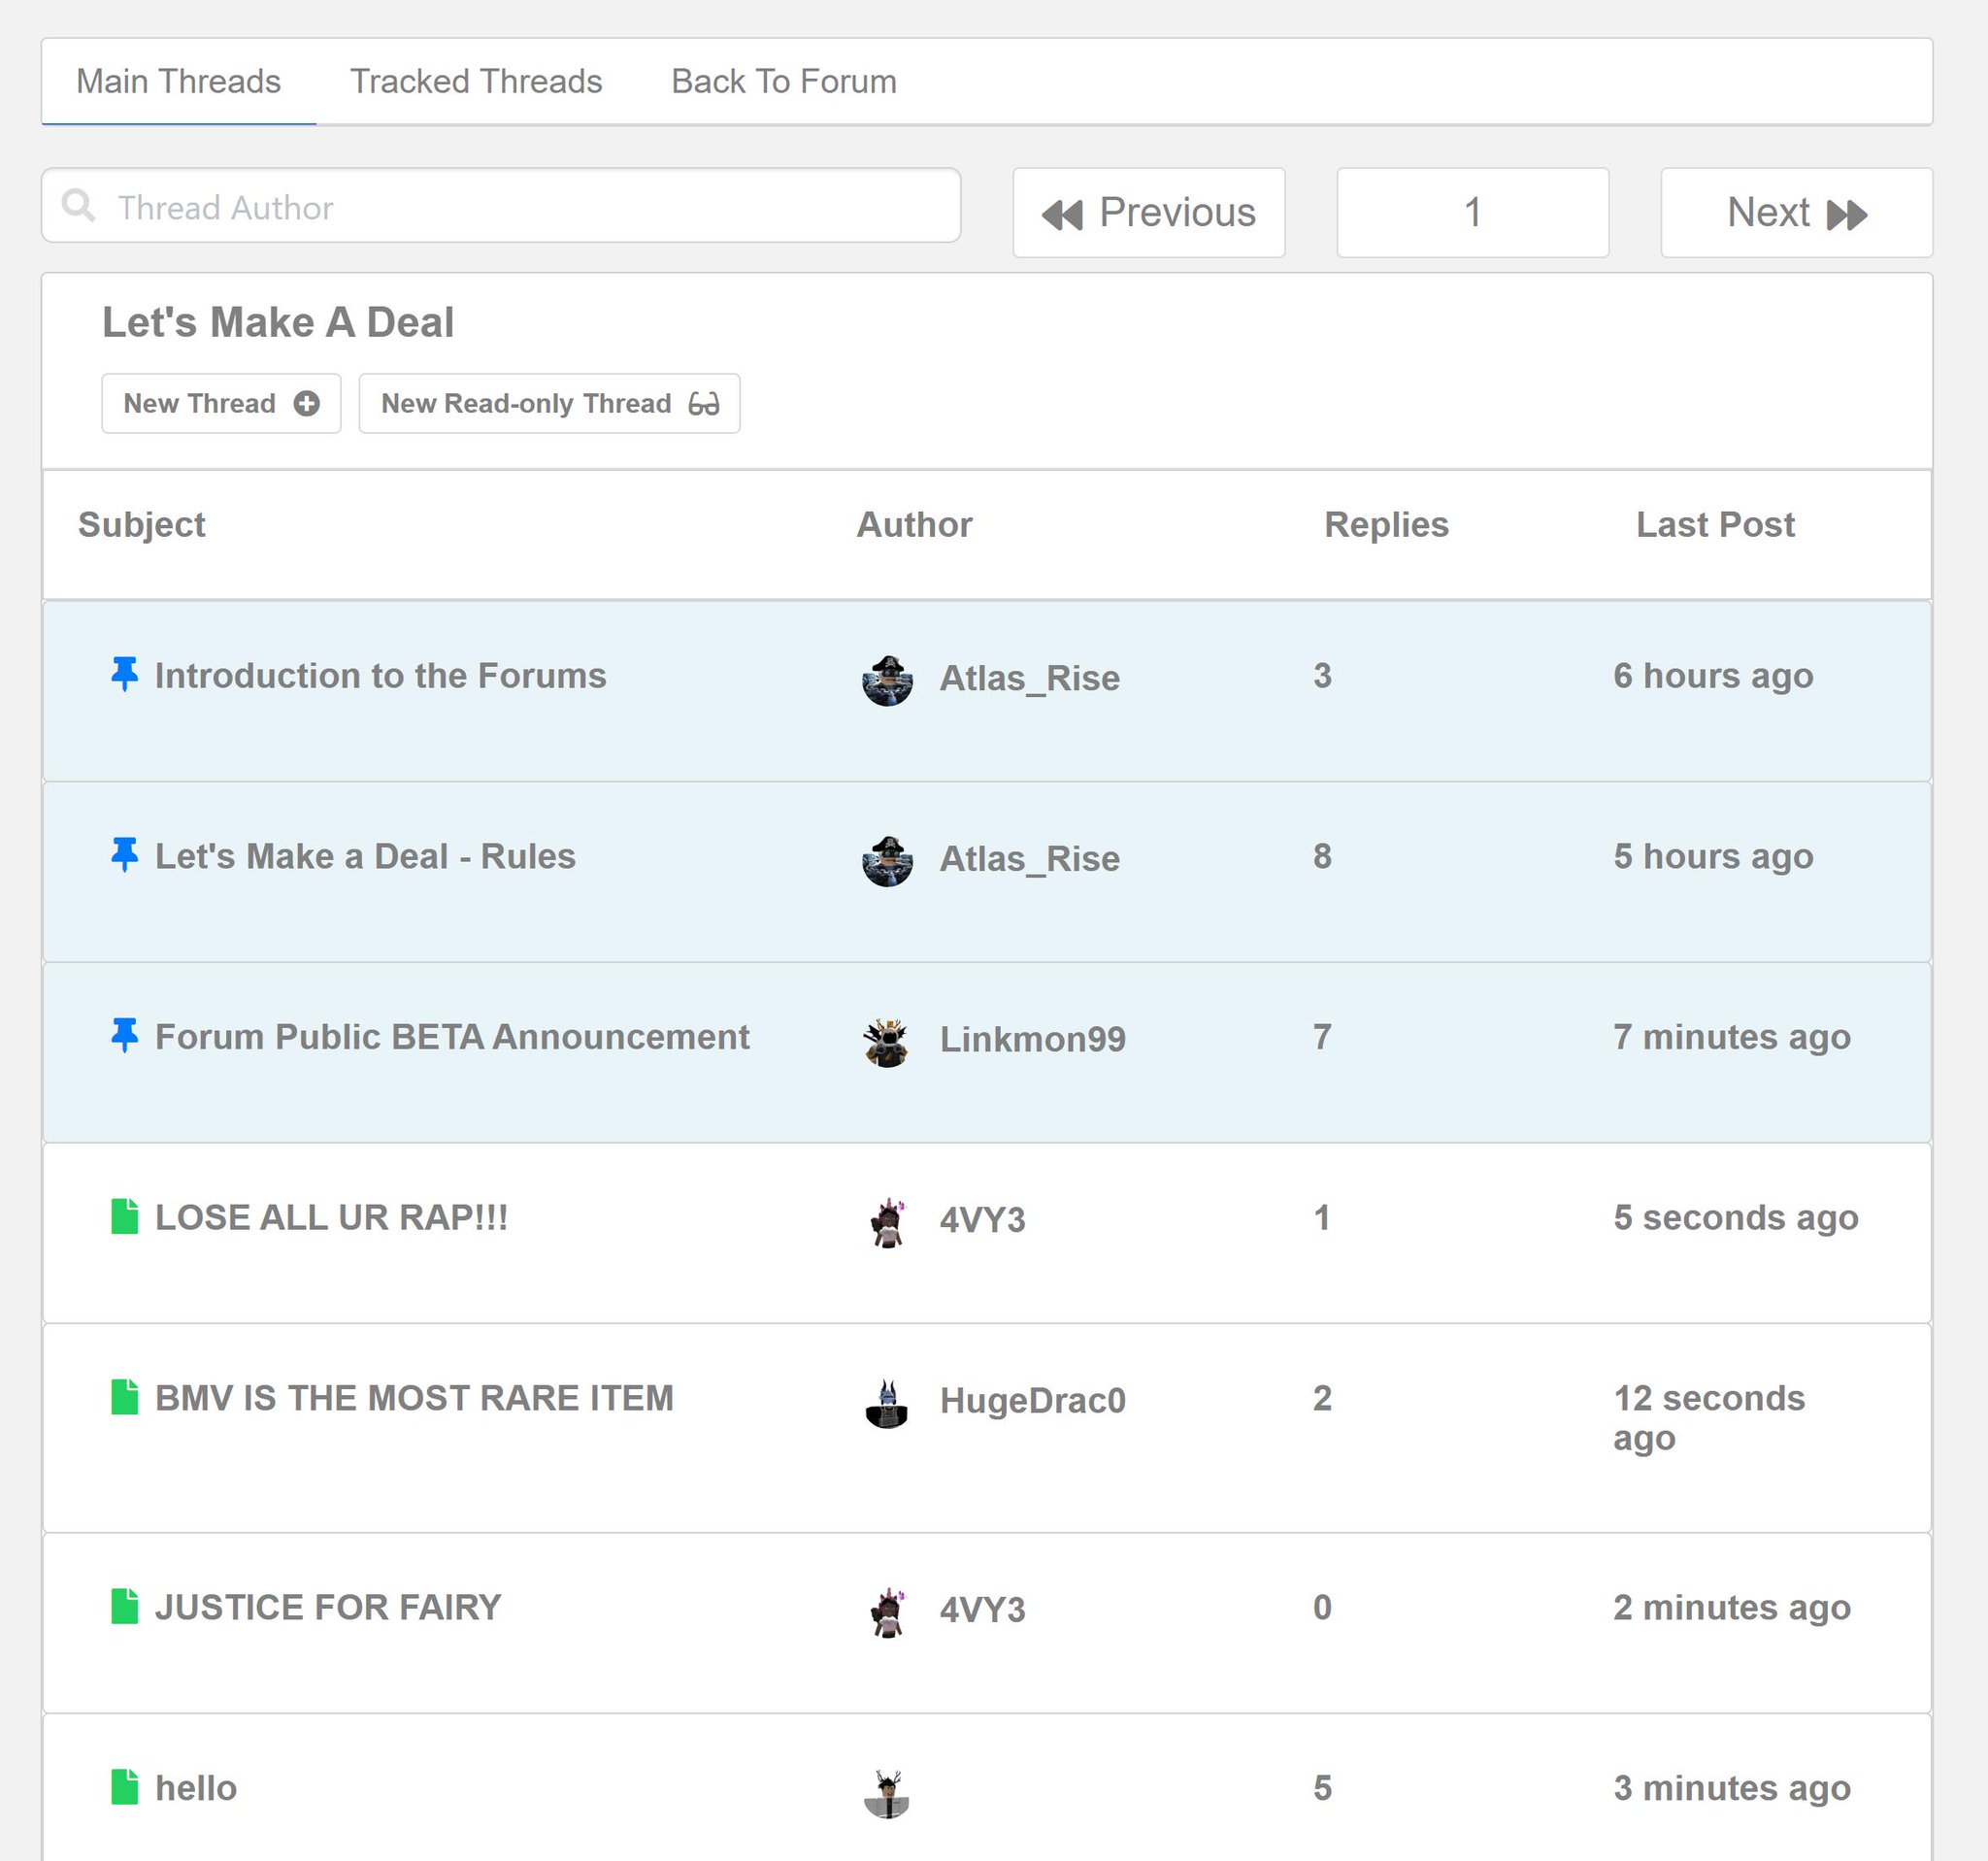
Task: Click HugeDrac0's avatar image
Action: pos(886,1403)
